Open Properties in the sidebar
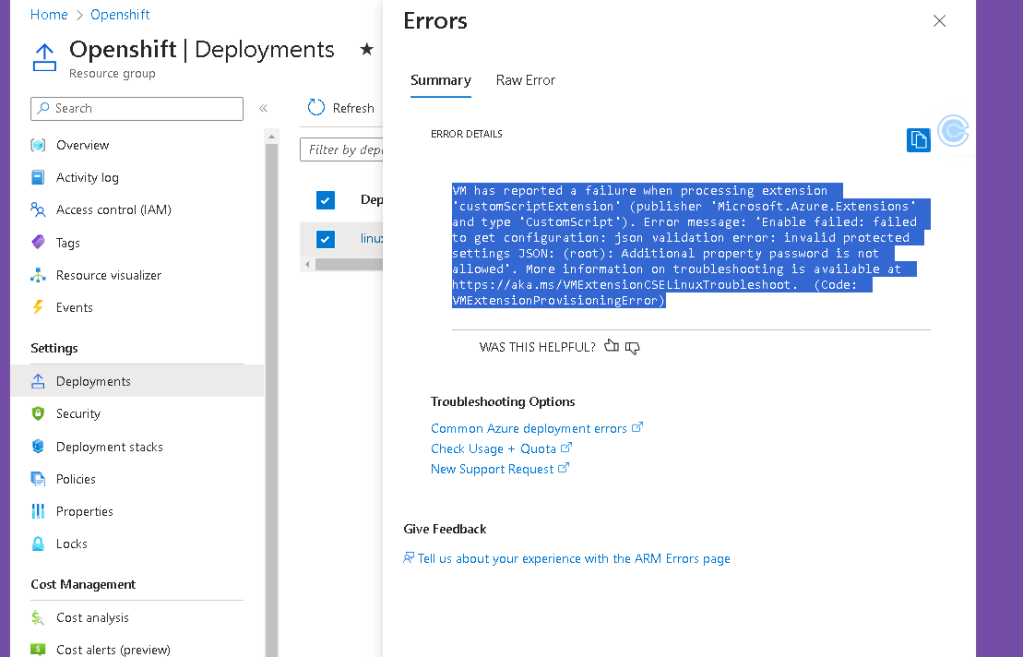This screenshot has width=1023, height=657. 84,512
